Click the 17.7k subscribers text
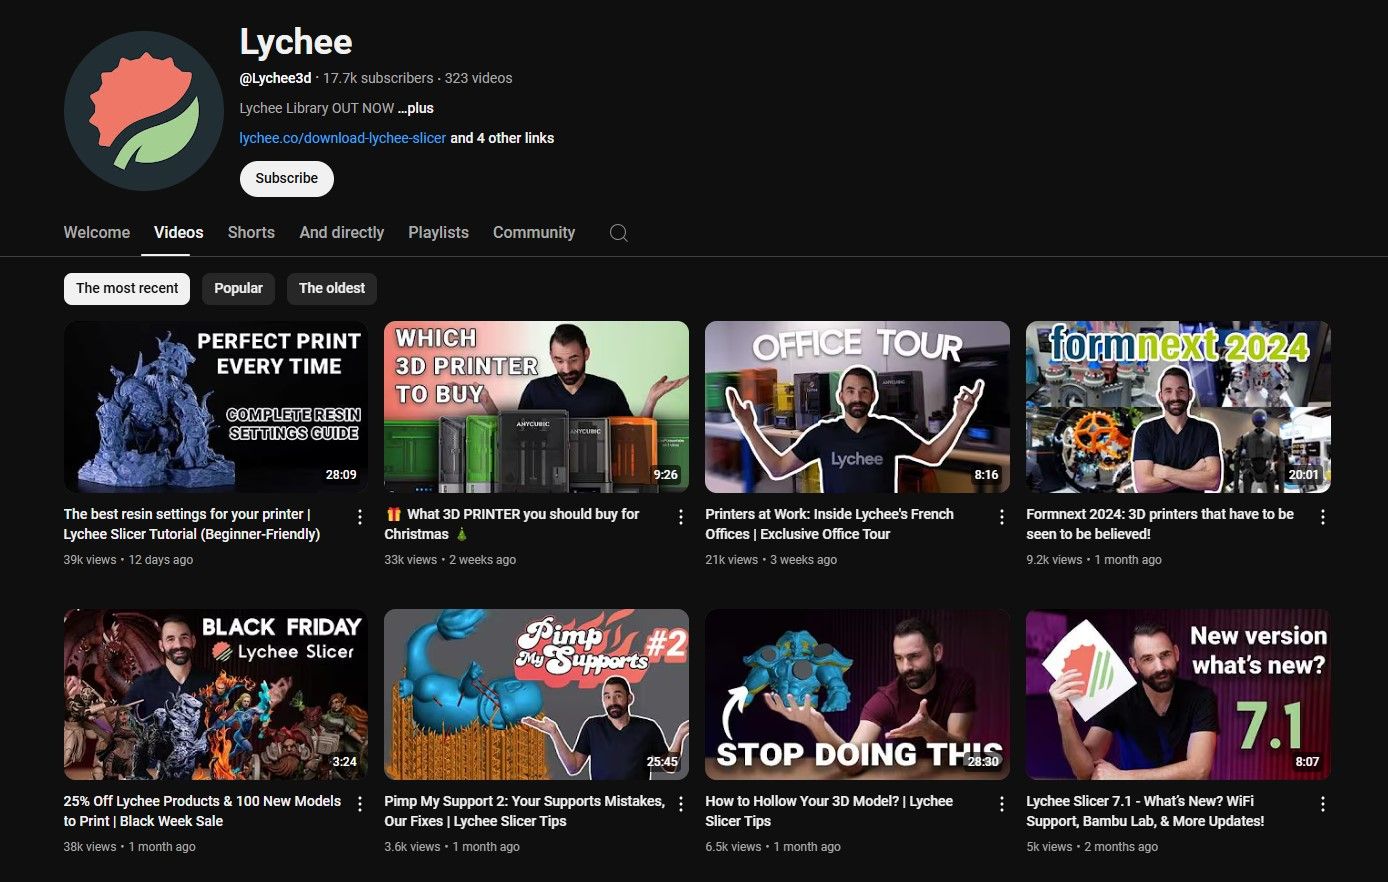The width and height of the screenshot is (1388, 882). [x=378, y=78]
